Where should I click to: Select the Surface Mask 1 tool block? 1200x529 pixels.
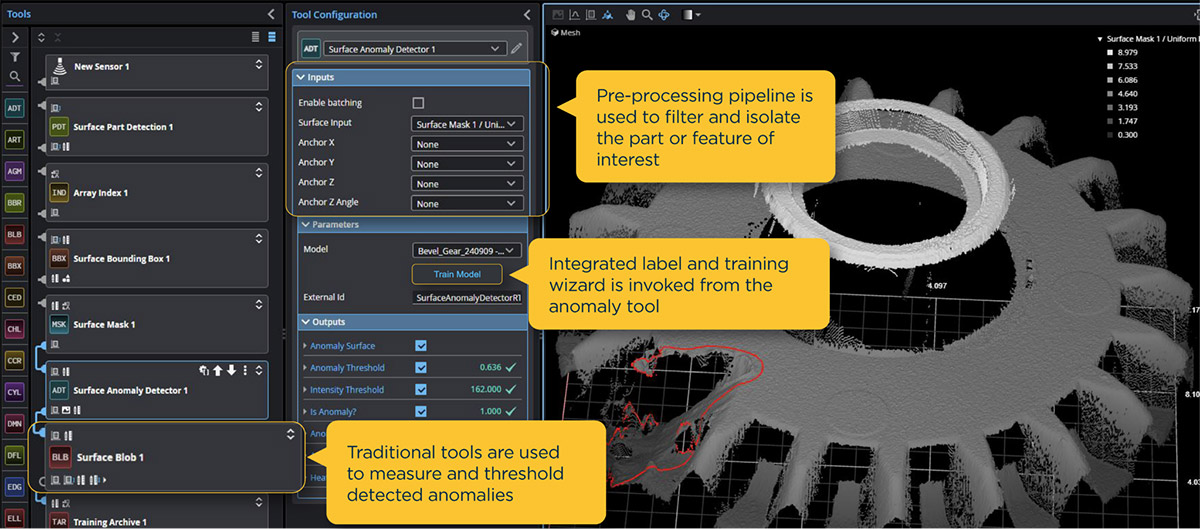point(156,324)
